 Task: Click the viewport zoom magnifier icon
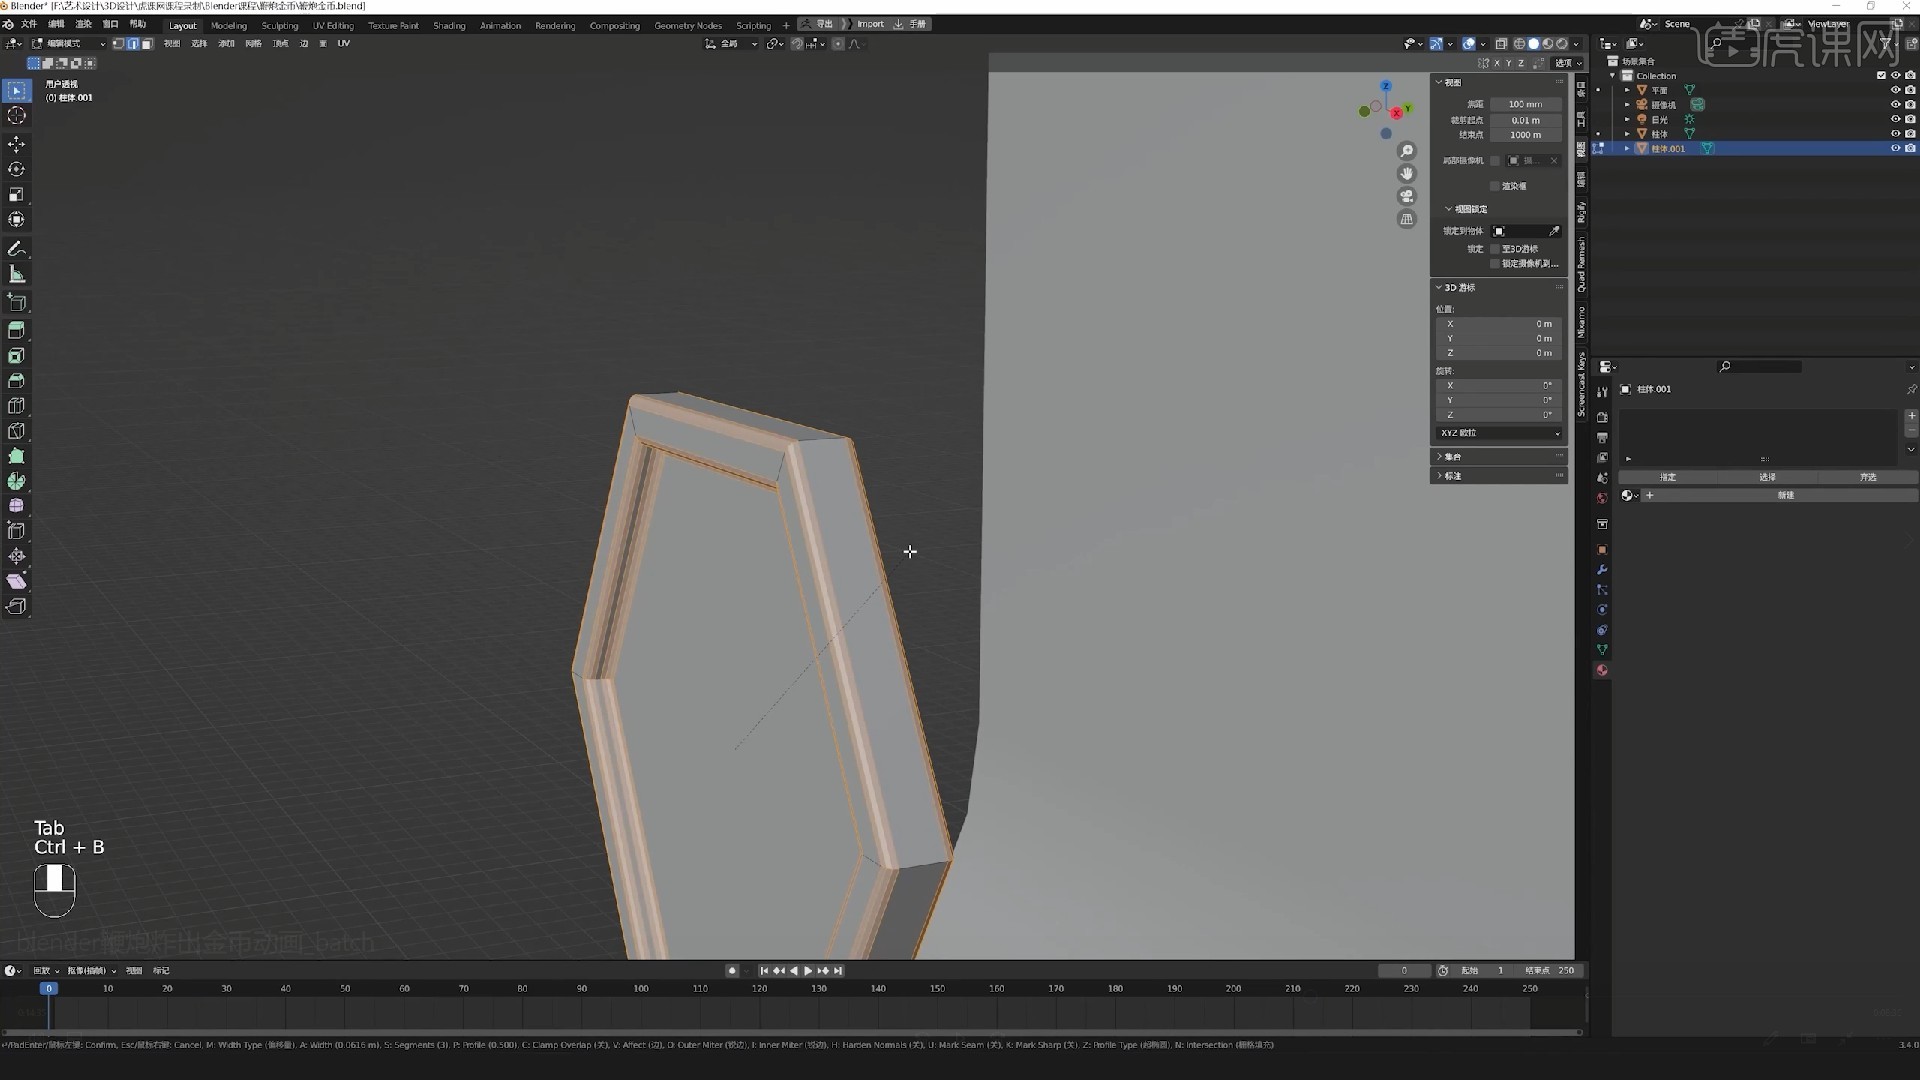tap(1407, 151)
